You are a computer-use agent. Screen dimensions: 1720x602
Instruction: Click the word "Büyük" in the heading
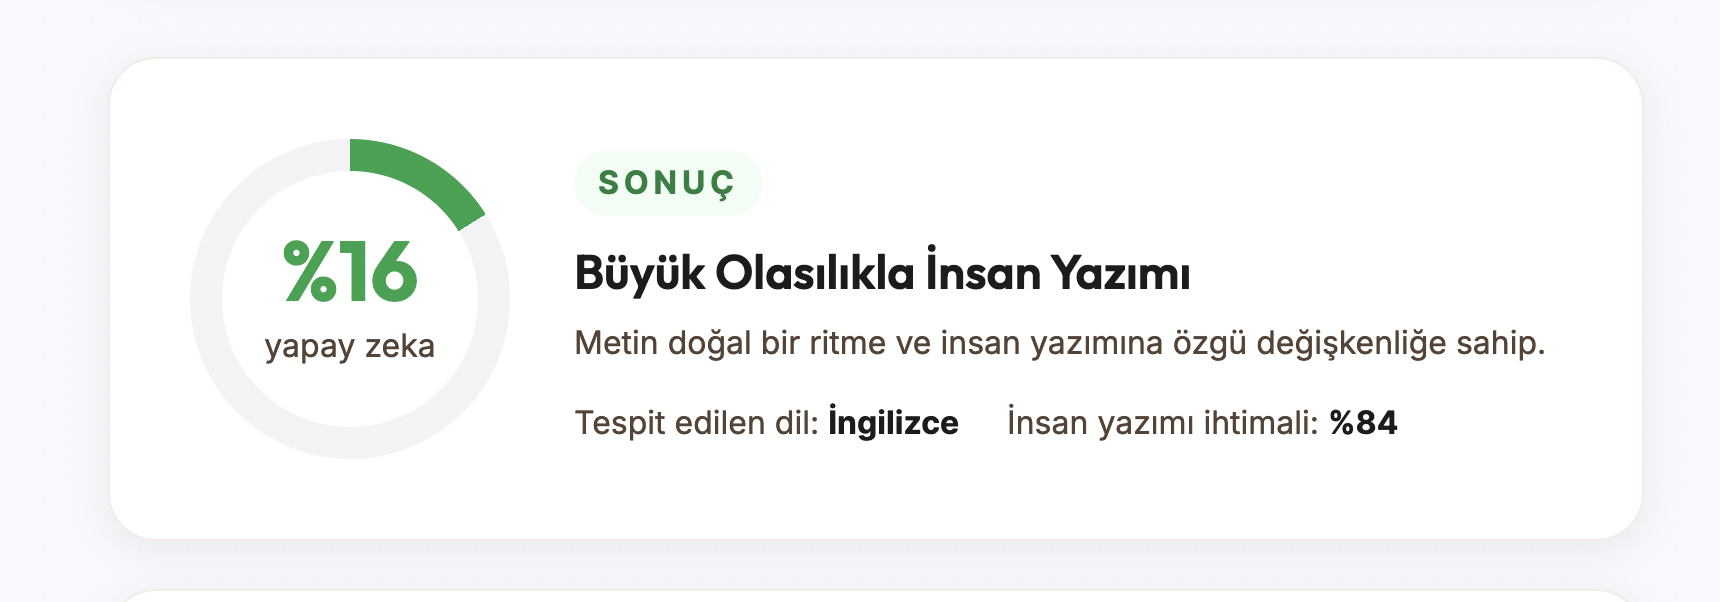point(640,274)
